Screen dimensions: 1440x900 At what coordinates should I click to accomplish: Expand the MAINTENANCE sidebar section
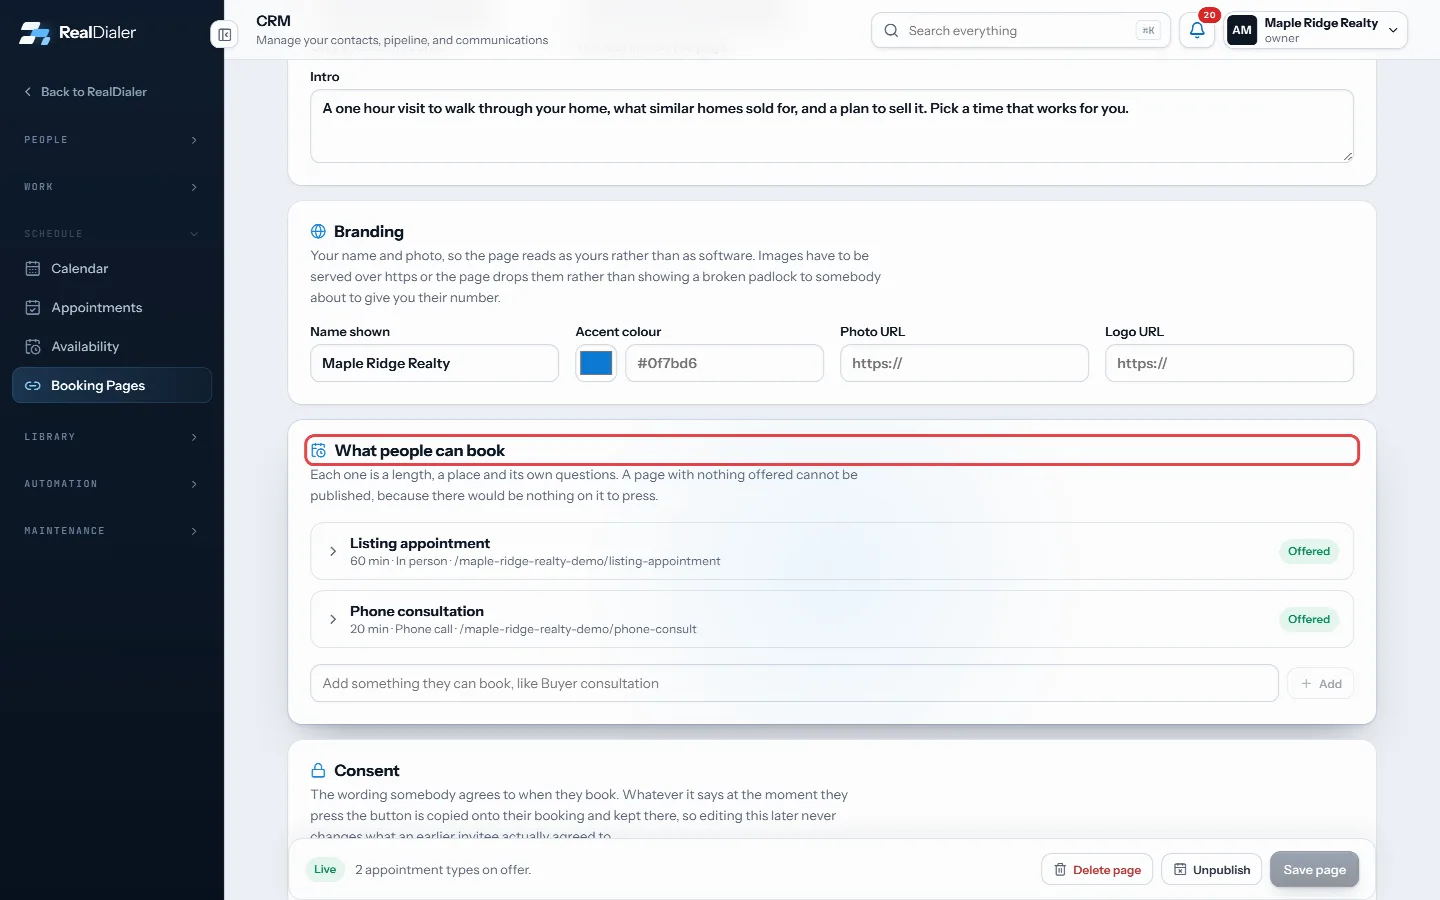pos(112,531)
